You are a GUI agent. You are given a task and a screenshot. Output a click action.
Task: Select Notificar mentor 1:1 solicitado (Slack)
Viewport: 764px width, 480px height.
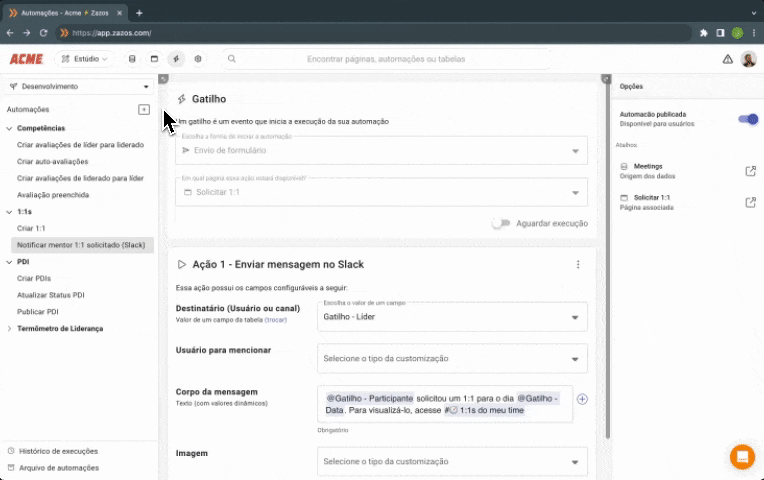click(x=82, y=245)
